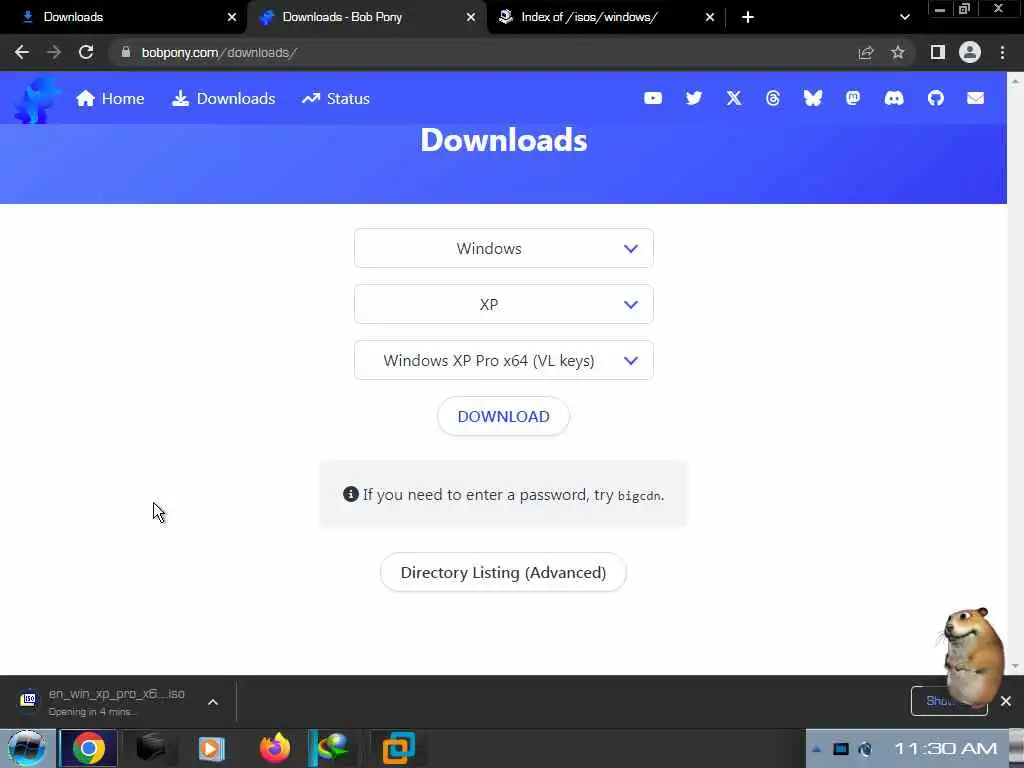View site information via the lock icon
1024x768 pixels.
pyautogui.click(x=125, y=52)
